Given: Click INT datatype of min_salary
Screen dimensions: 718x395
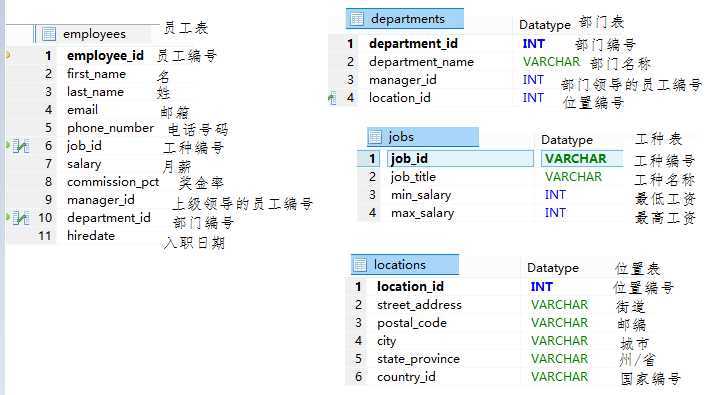Looking at the screenshot, I should click(x=555, y=195).
